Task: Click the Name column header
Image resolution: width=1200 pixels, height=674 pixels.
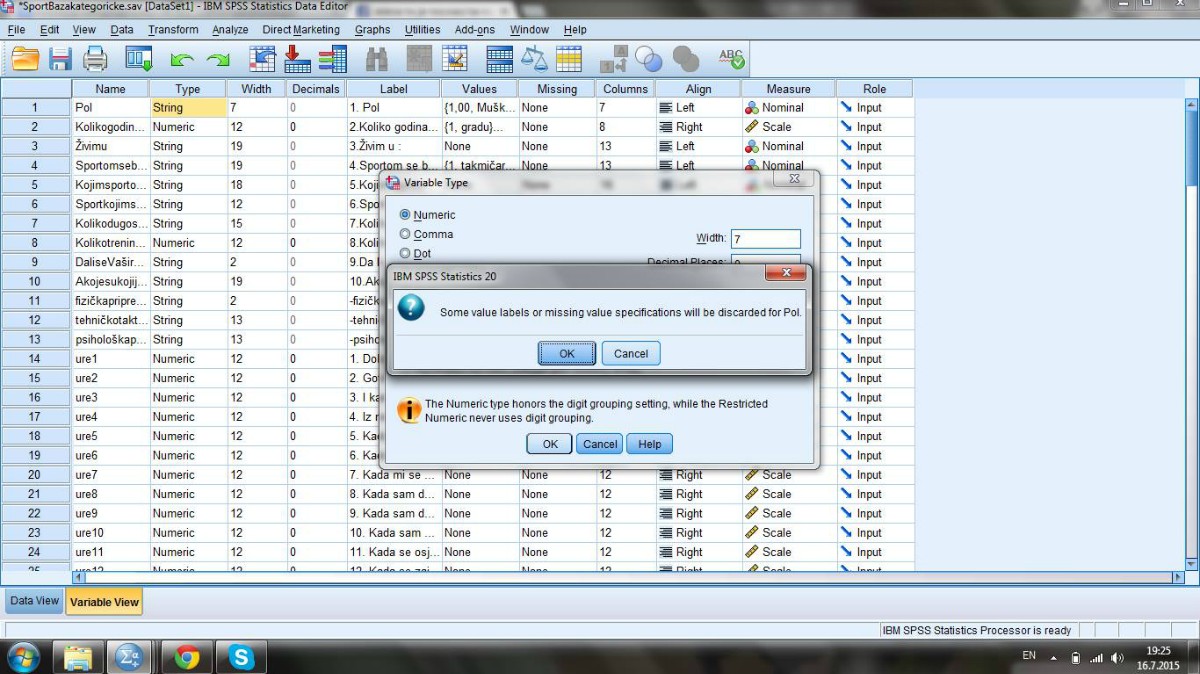Action: [110, 89]
